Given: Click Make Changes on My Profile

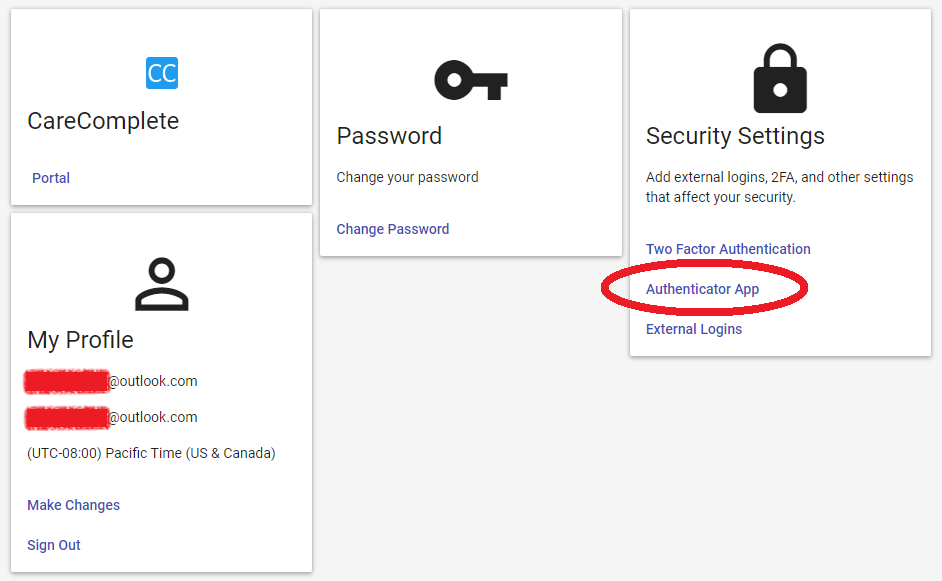Looking at the screenshot, I should click(73, 505).
